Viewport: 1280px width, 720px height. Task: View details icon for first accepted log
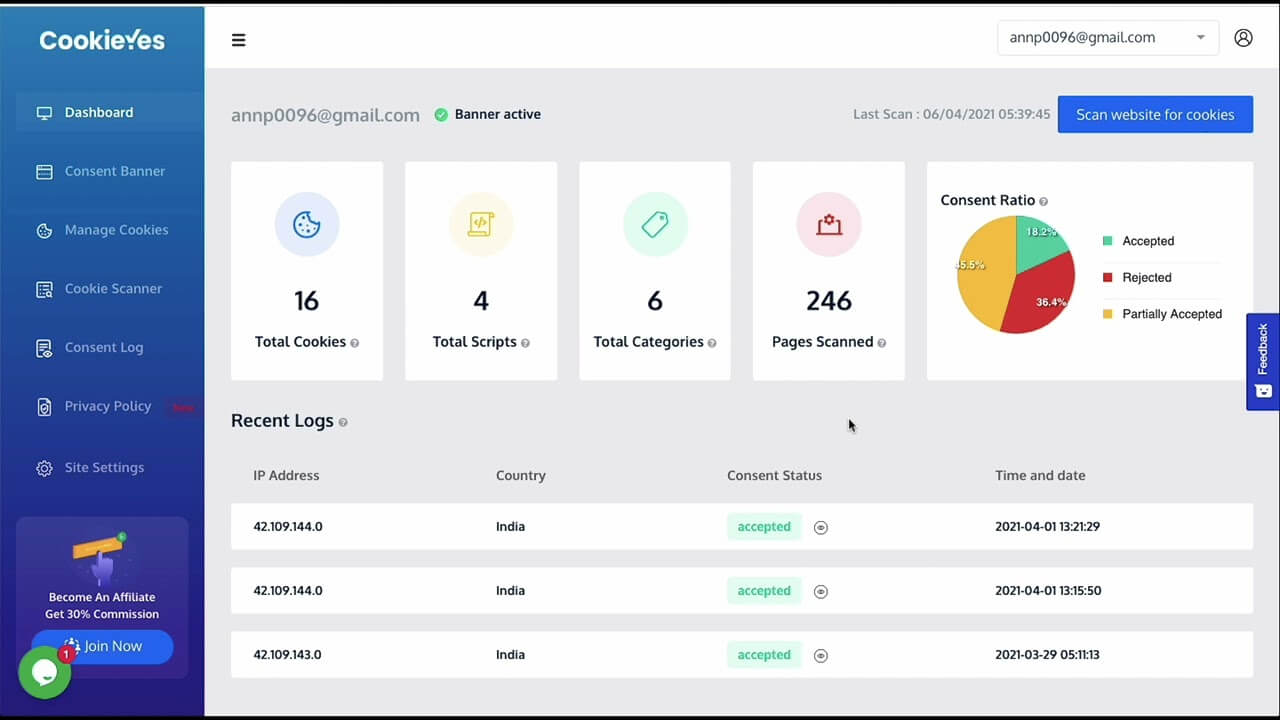click(821, 527)
